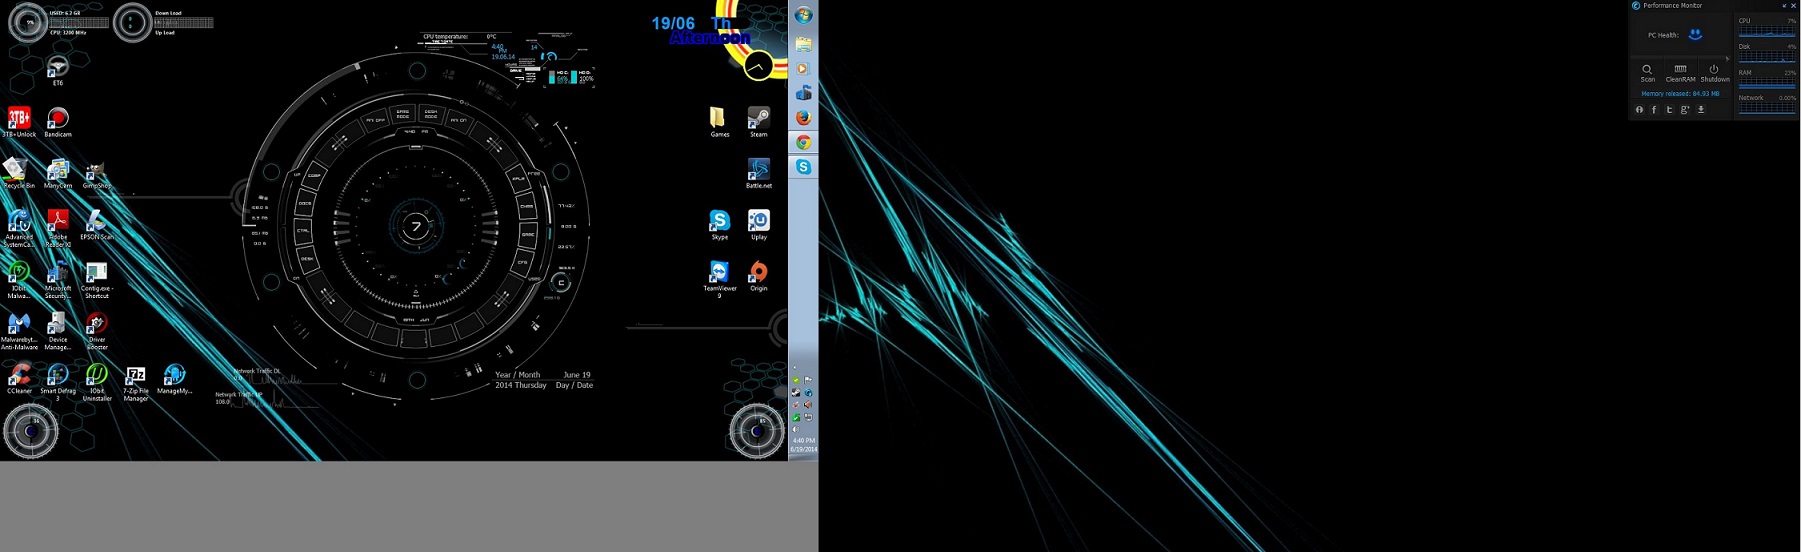1801x552 pixels.
Task: Launch Smart Defrag 3
Action: (58, 382)
